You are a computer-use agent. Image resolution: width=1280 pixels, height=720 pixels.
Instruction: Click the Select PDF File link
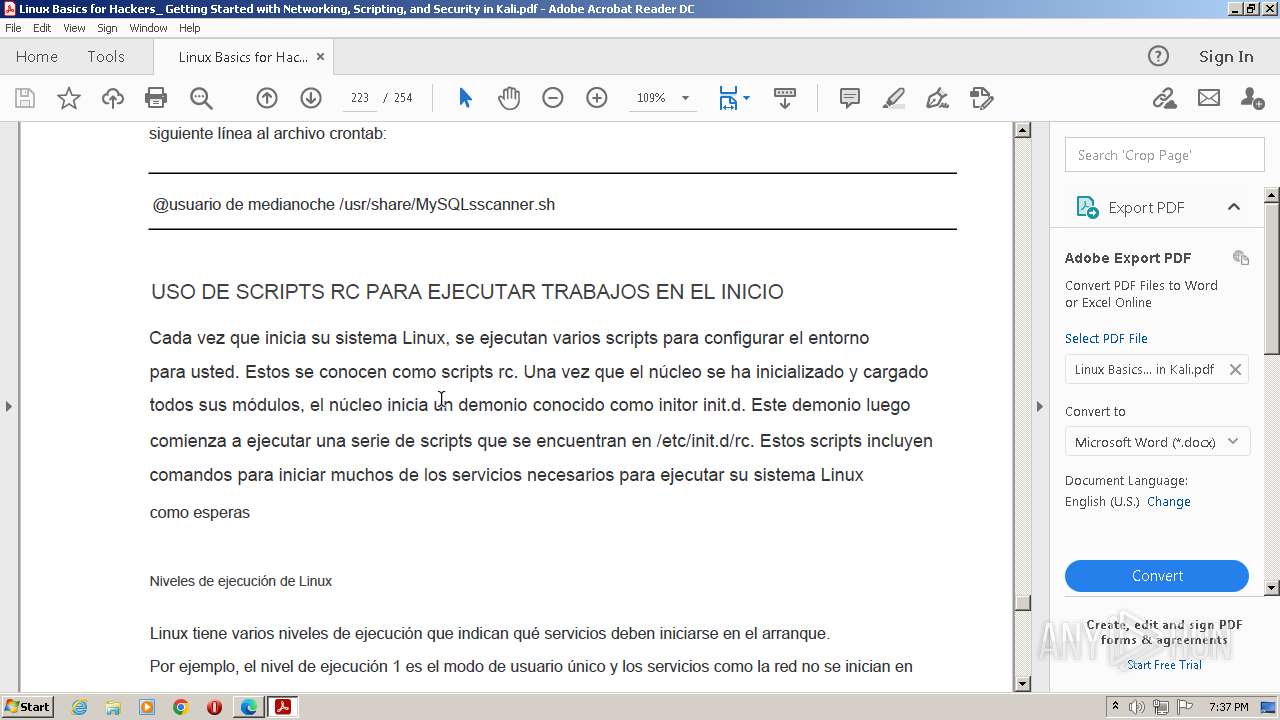tap(1106, 338)
